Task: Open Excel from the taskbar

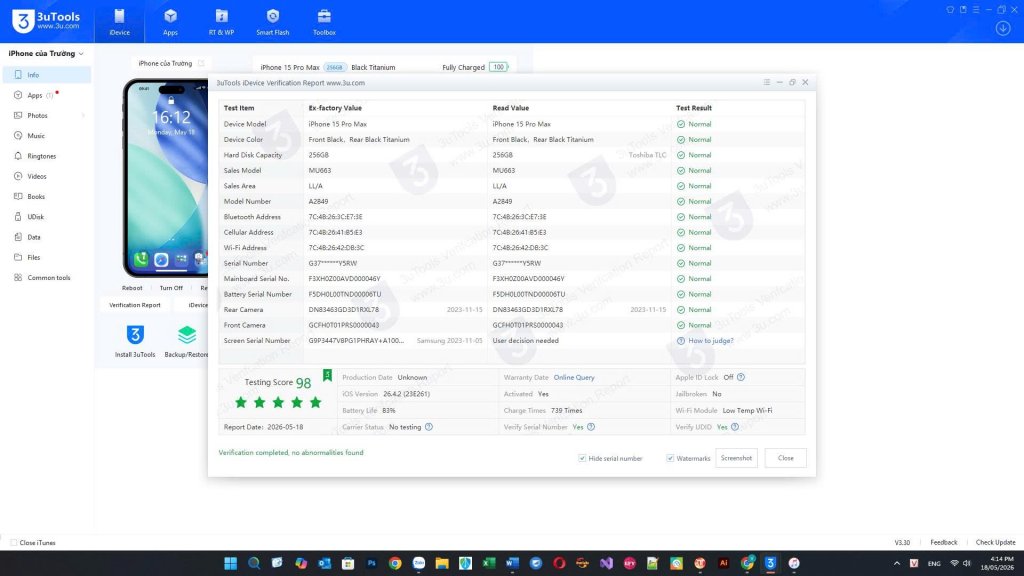Action: 488,563
